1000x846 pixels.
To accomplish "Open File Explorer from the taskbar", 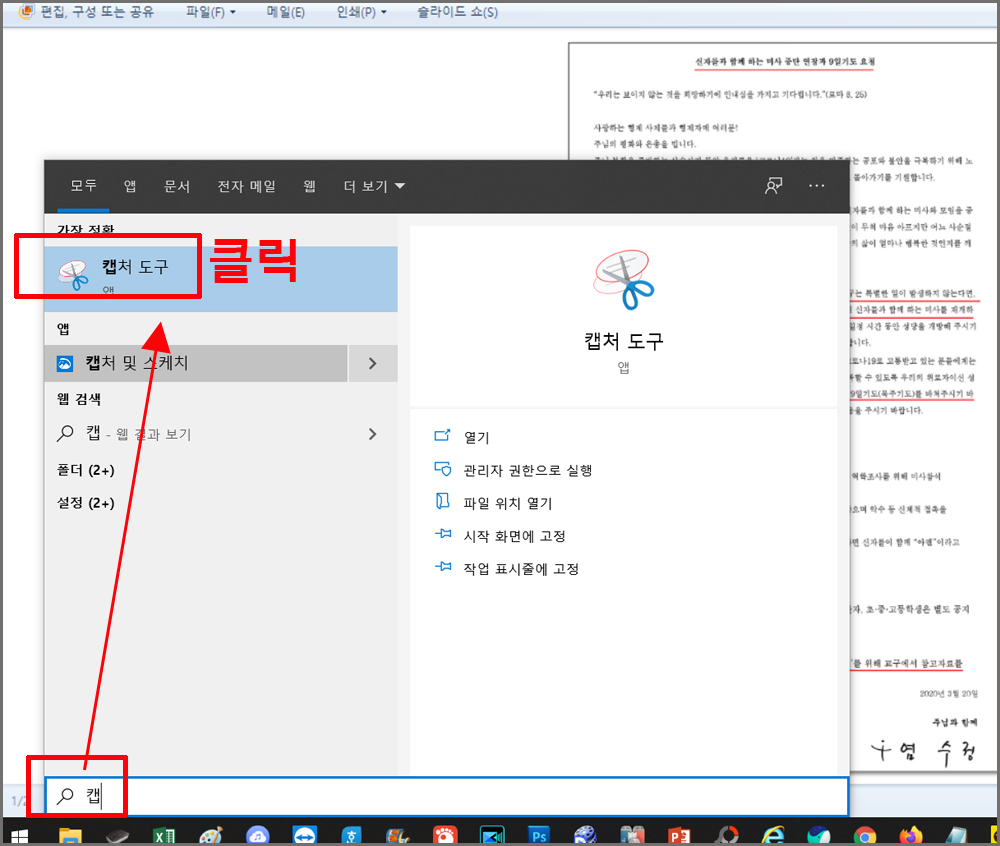I will (70, 835).
